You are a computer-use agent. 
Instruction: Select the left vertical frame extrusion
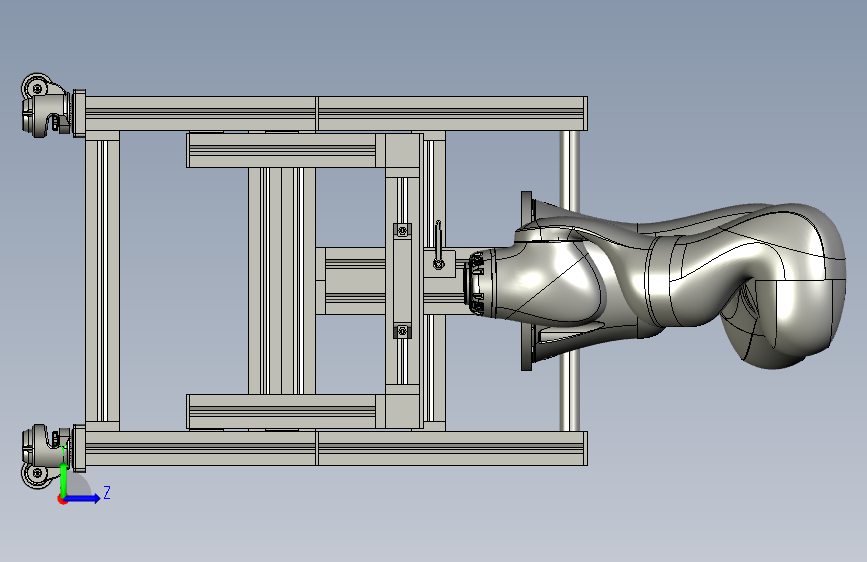click(x=102, y=281)
